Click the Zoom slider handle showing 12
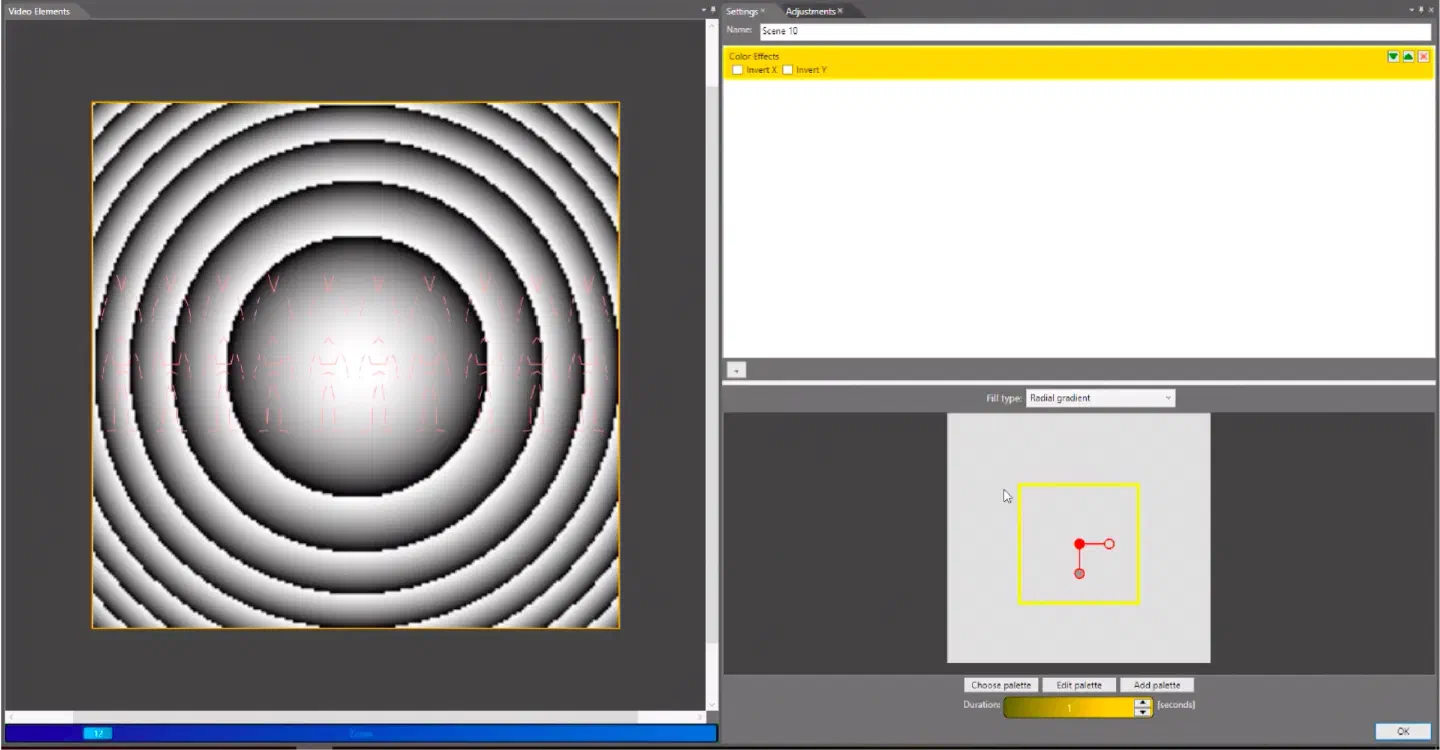Screen dimensions: 1440x750 pyautogui.click(x=97, y=733)
